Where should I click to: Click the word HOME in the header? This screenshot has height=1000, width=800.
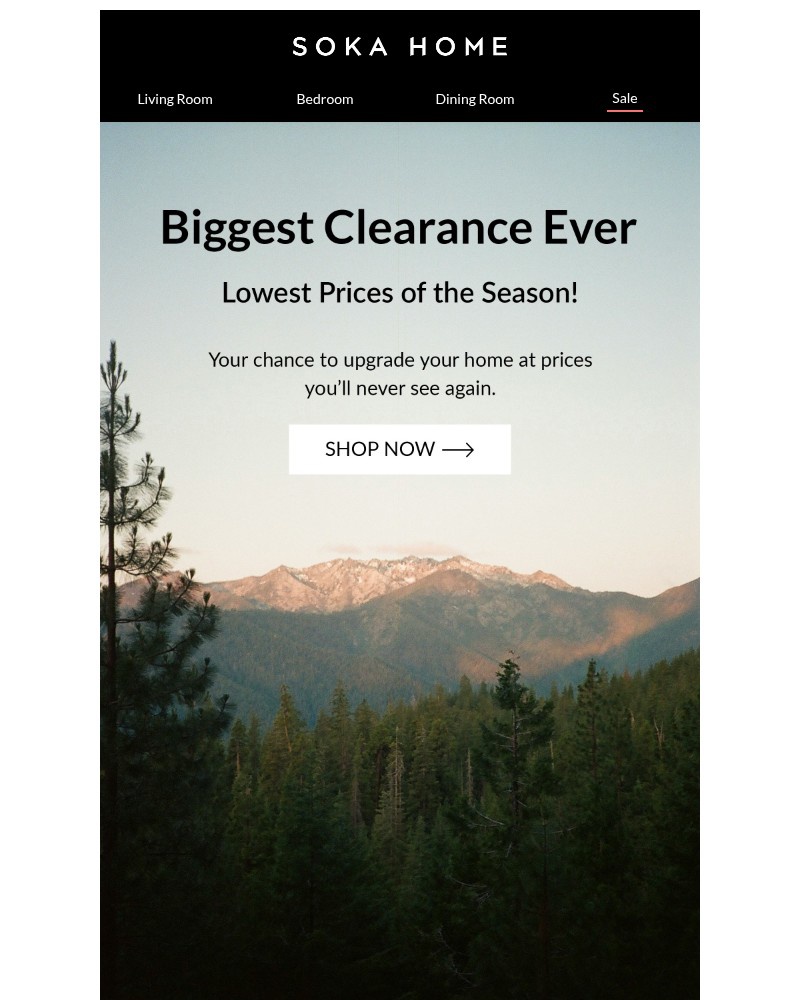point(459,47)
